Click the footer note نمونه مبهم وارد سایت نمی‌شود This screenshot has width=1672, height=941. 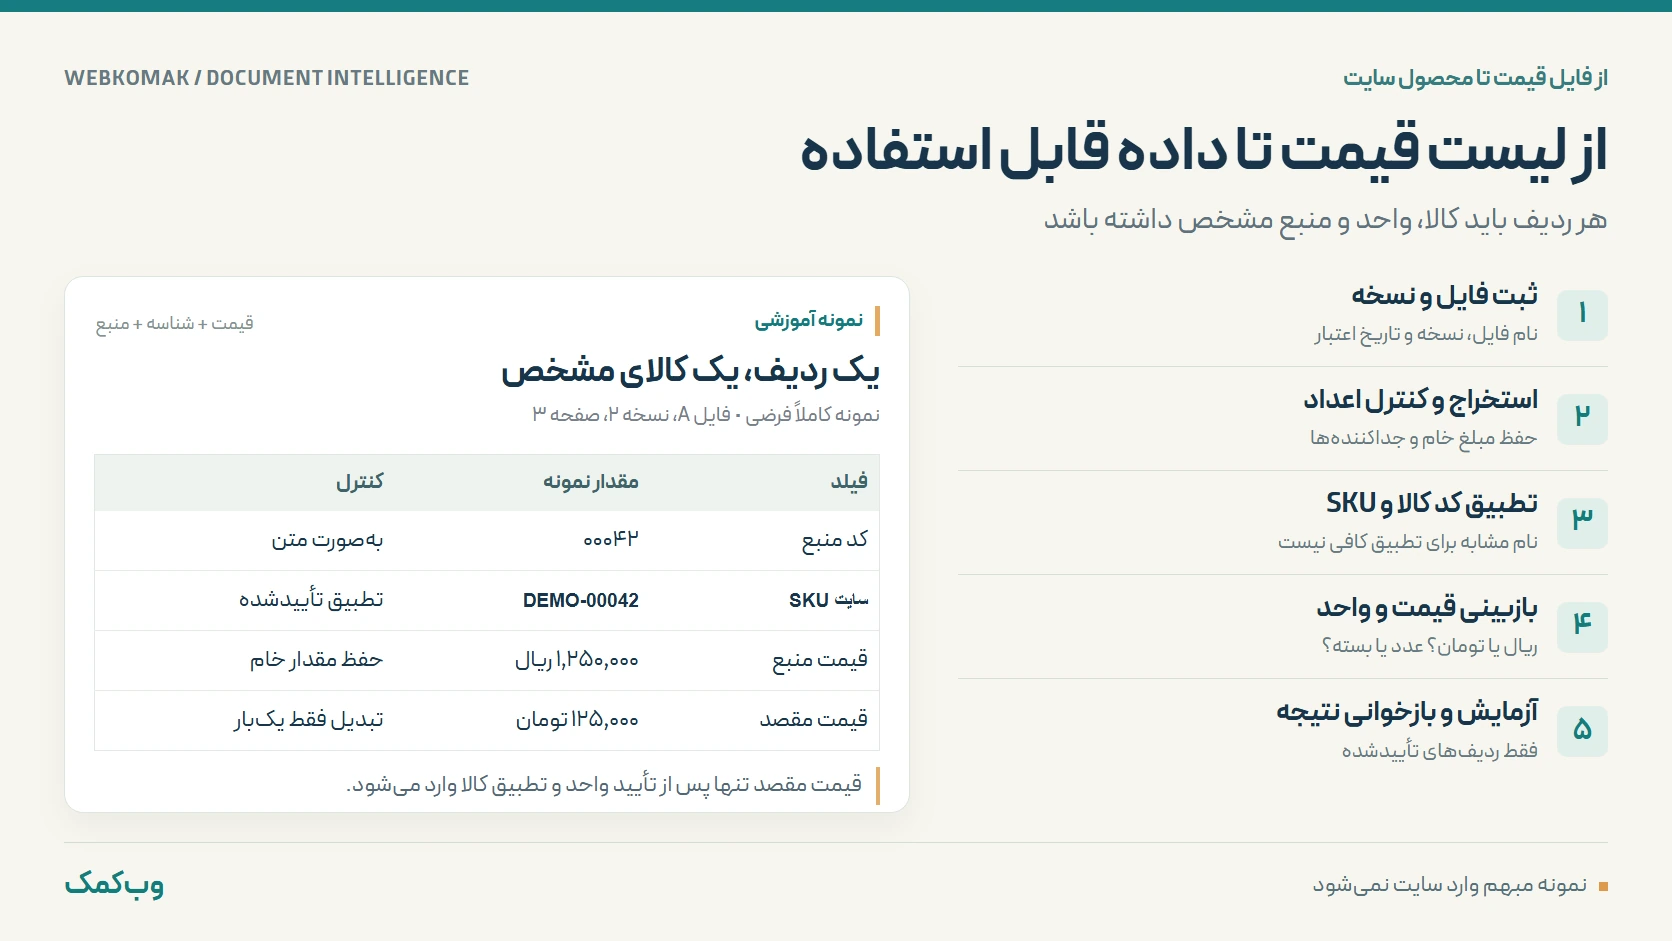pos(1450,885)
